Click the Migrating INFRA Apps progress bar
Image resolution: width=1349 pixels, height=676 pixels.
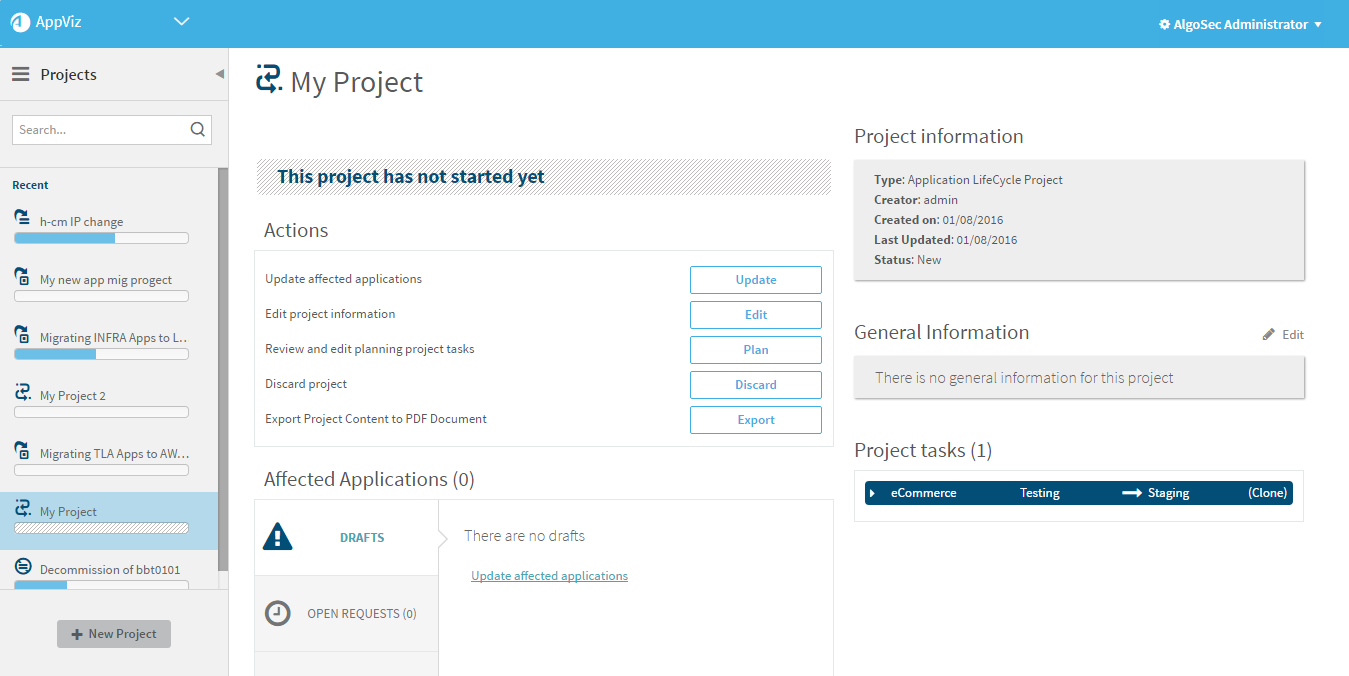pos(101,354)
